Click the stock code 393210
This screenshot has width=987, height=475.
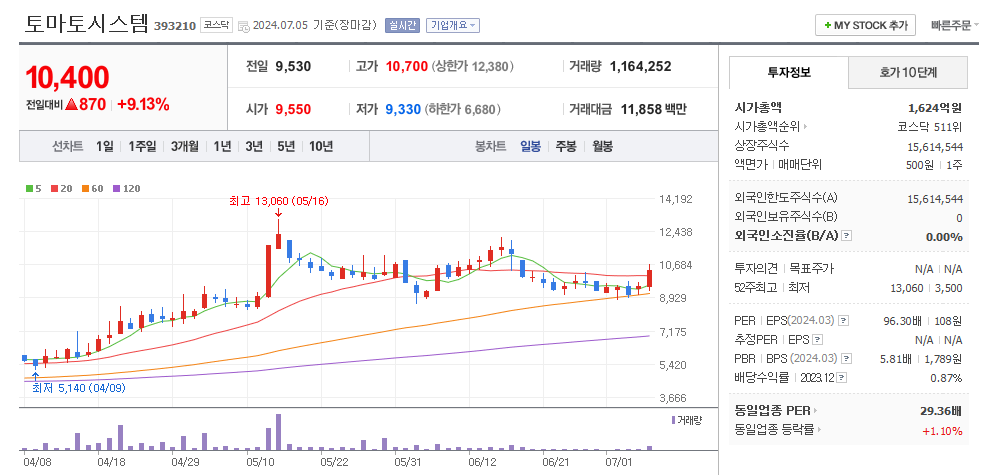(x=175, y=26)
